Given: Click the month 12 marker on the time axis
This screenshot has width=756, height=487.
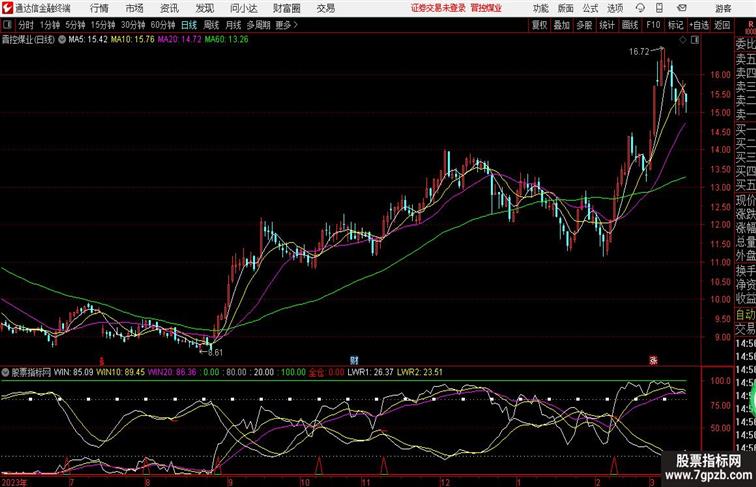Looking at the screenshot, I should 445,482.
